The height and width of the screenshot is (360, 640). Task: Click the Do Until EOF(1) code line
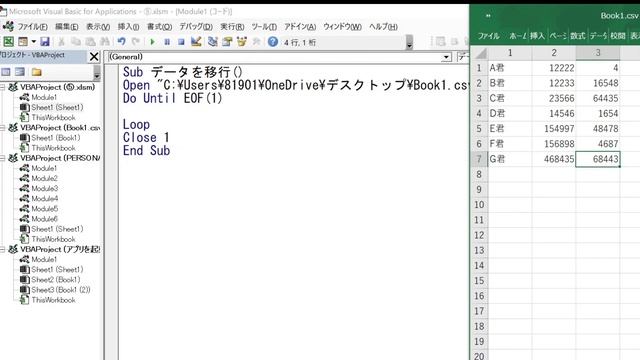pyautogui.click(x=172, y=98)
